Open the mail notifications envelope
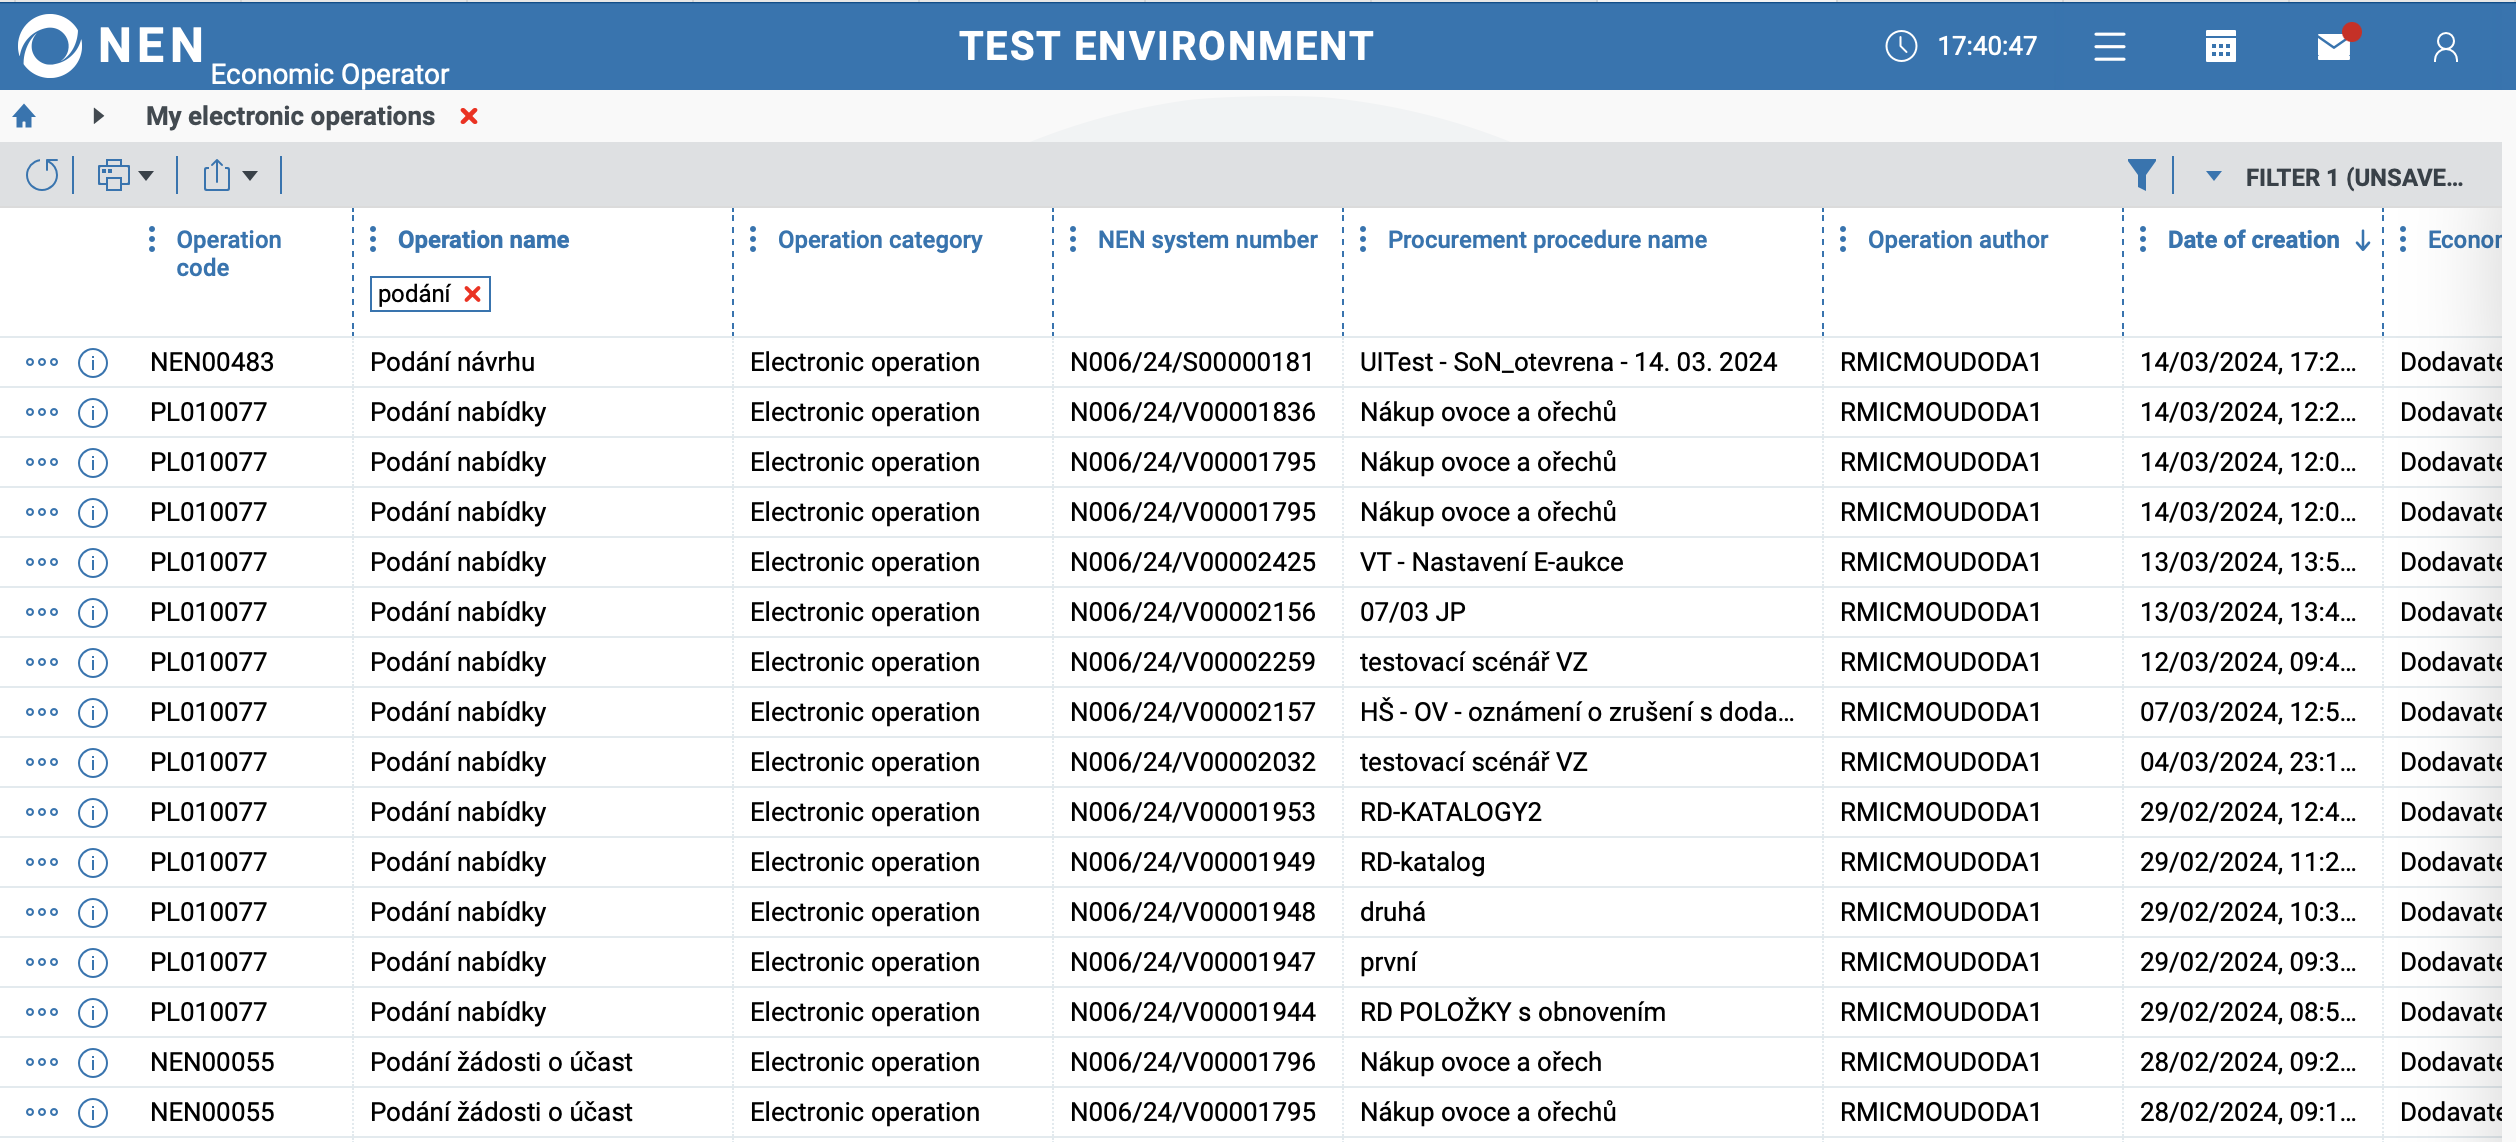The image size is (2516, 1142). [x=2333, y=46]
